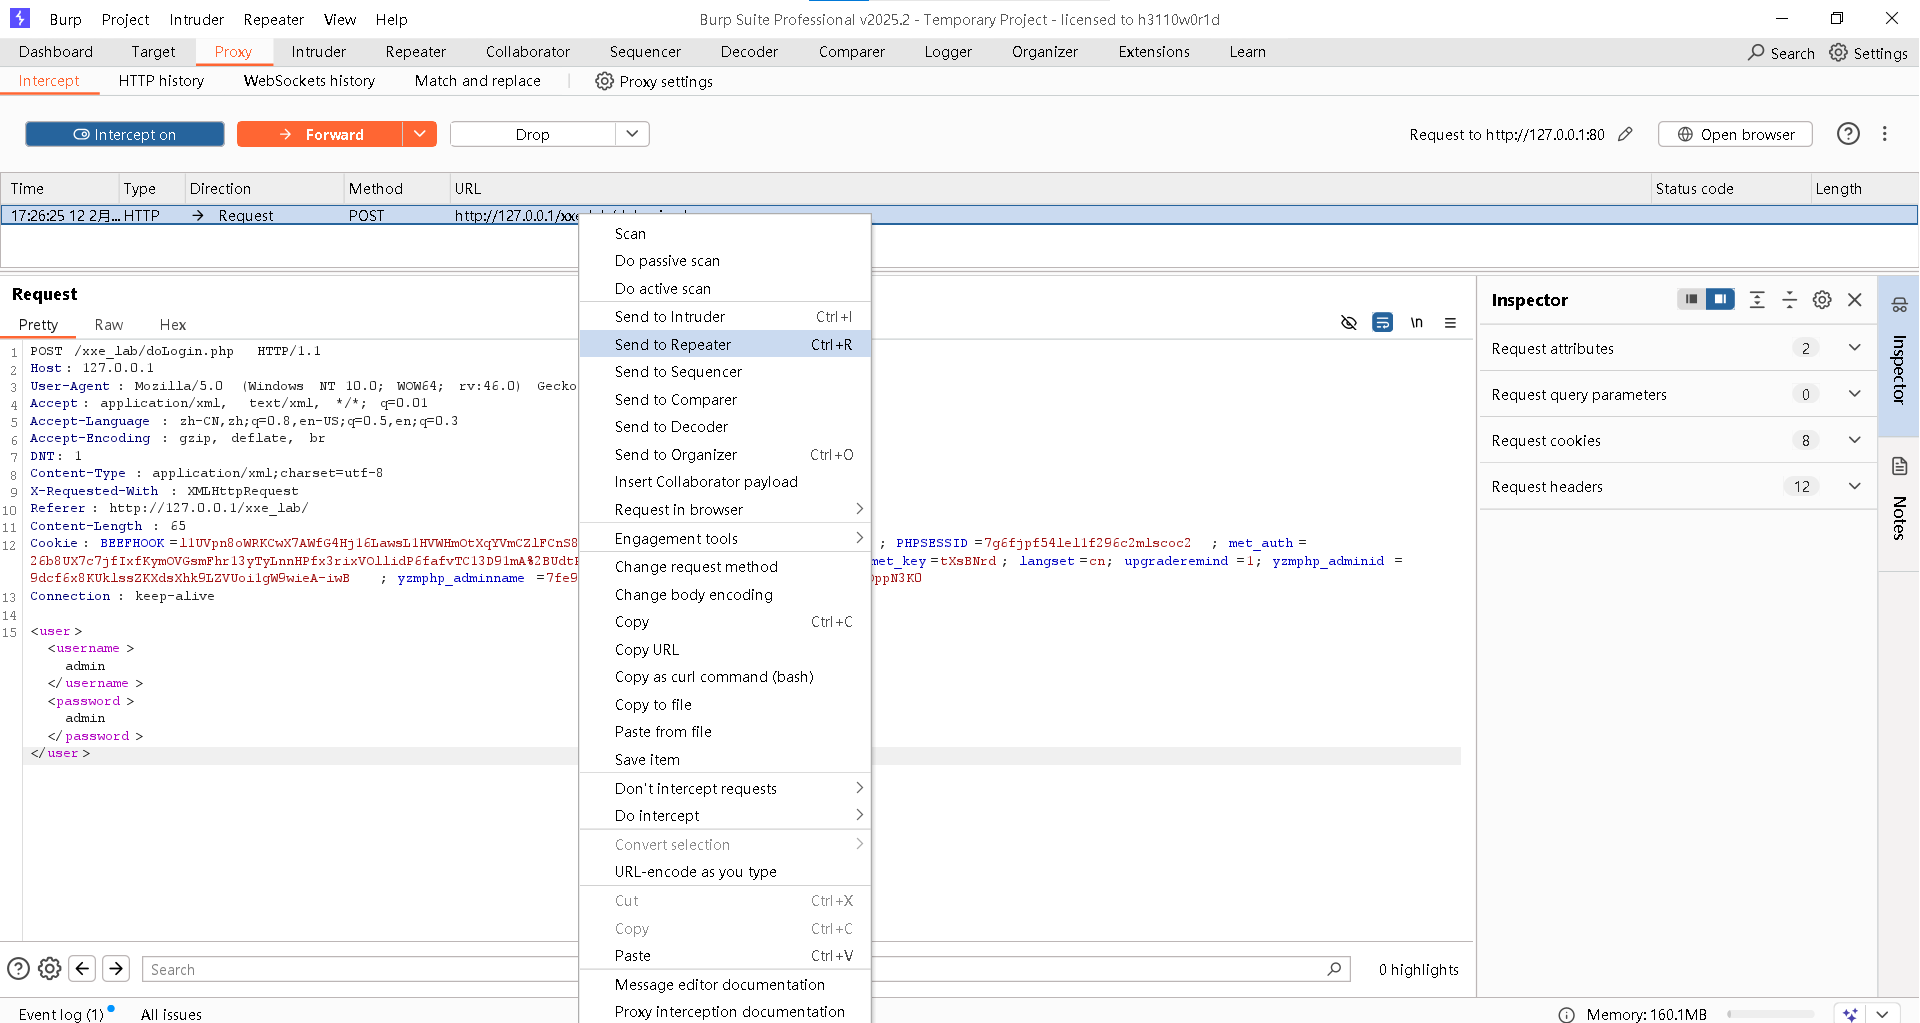The image size is (1920, 1023).
Task: Open Proxy settings gear
Action: click(604, 81)
